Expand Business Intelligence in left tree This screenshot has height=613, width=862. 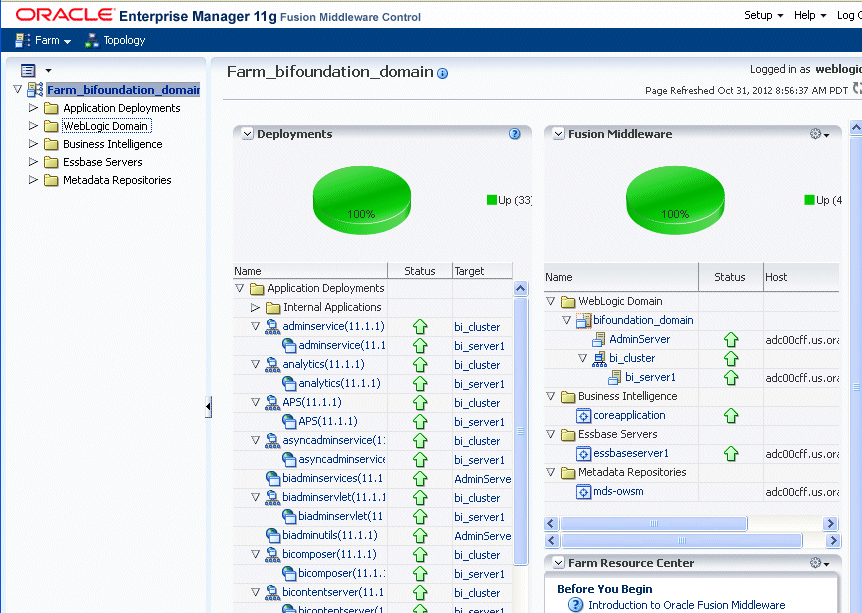click(33, 144)
